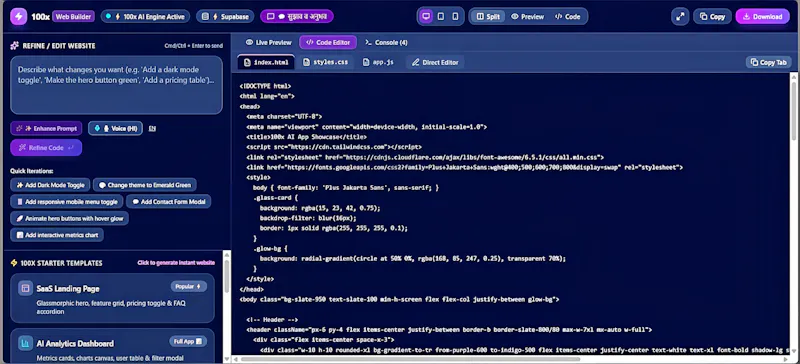The width and height of the screenshot is (800, 364).
Task: Select the app.js file tab
Action: point(378,62)
